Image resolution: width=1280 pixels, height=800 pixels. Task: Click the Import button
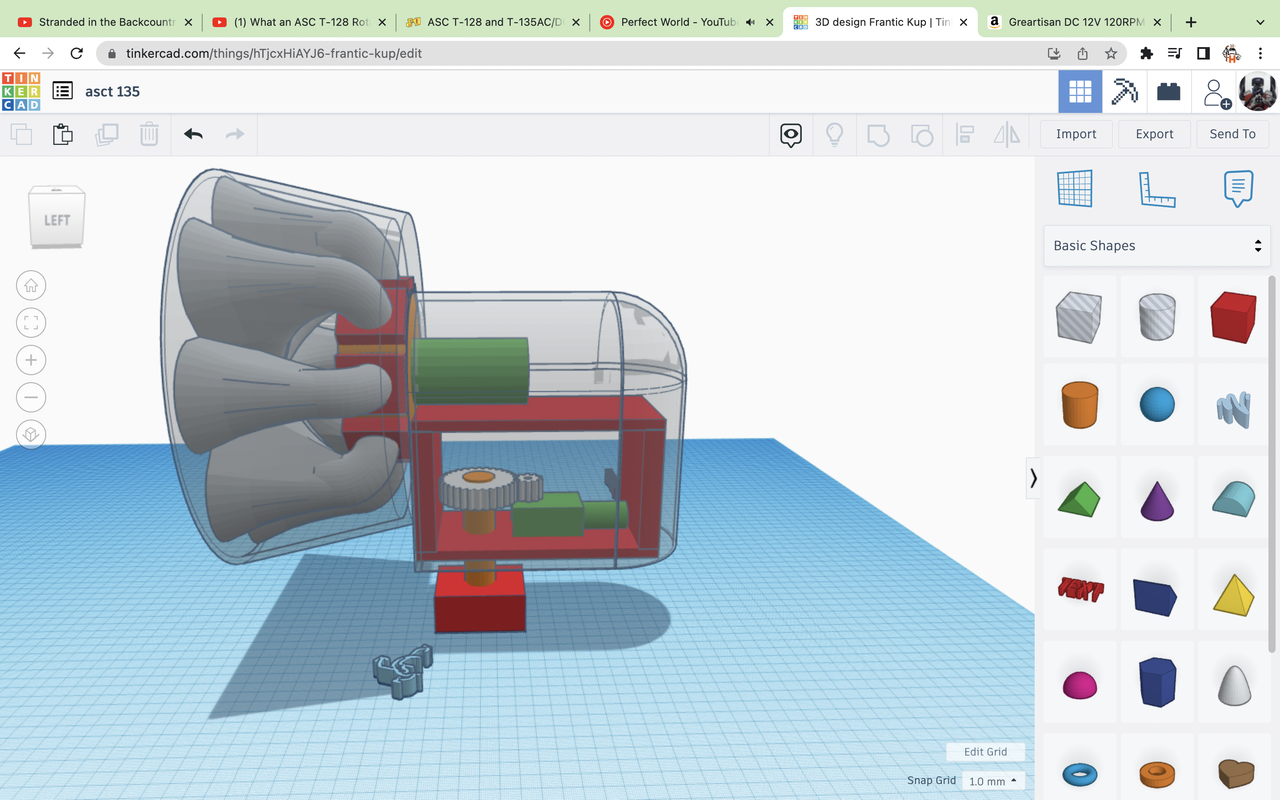pyautogui.click(x=1076, y=134)
